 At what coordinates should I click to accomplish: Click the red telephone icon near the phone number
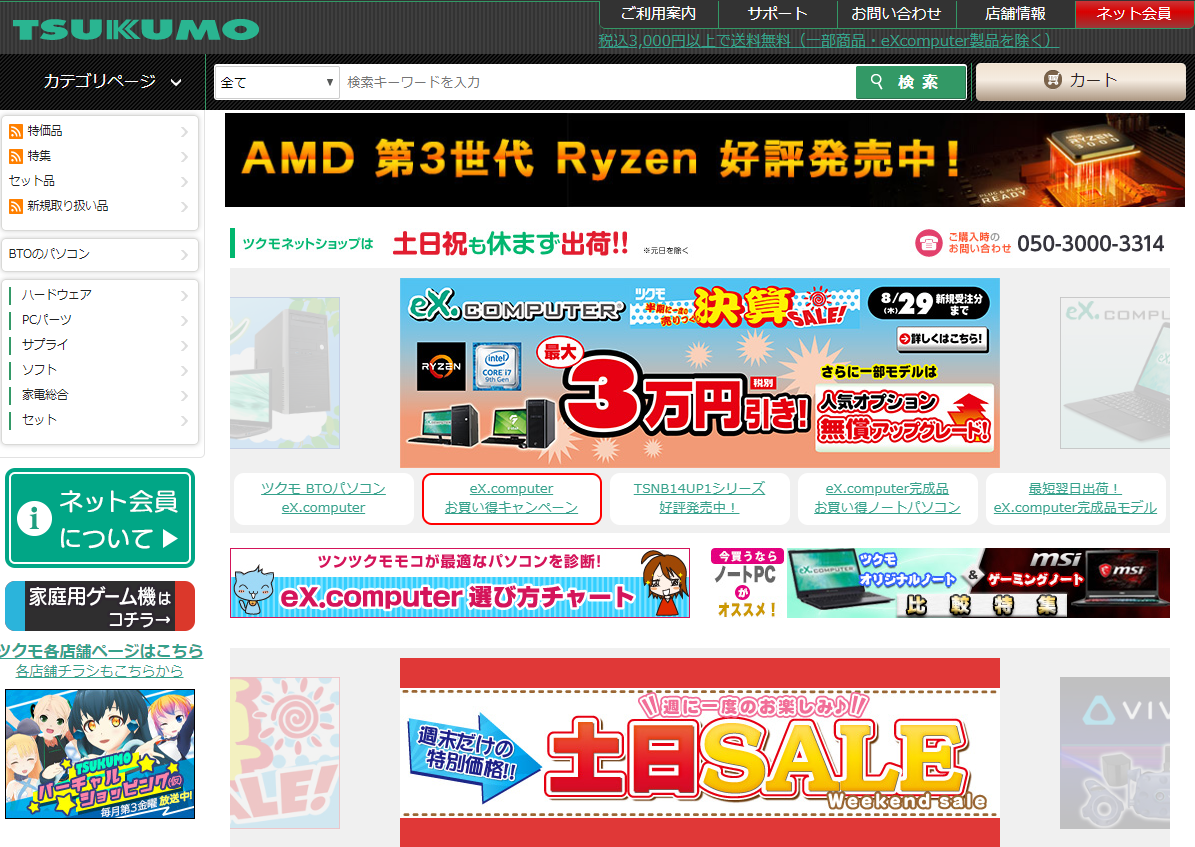[928, 243]
